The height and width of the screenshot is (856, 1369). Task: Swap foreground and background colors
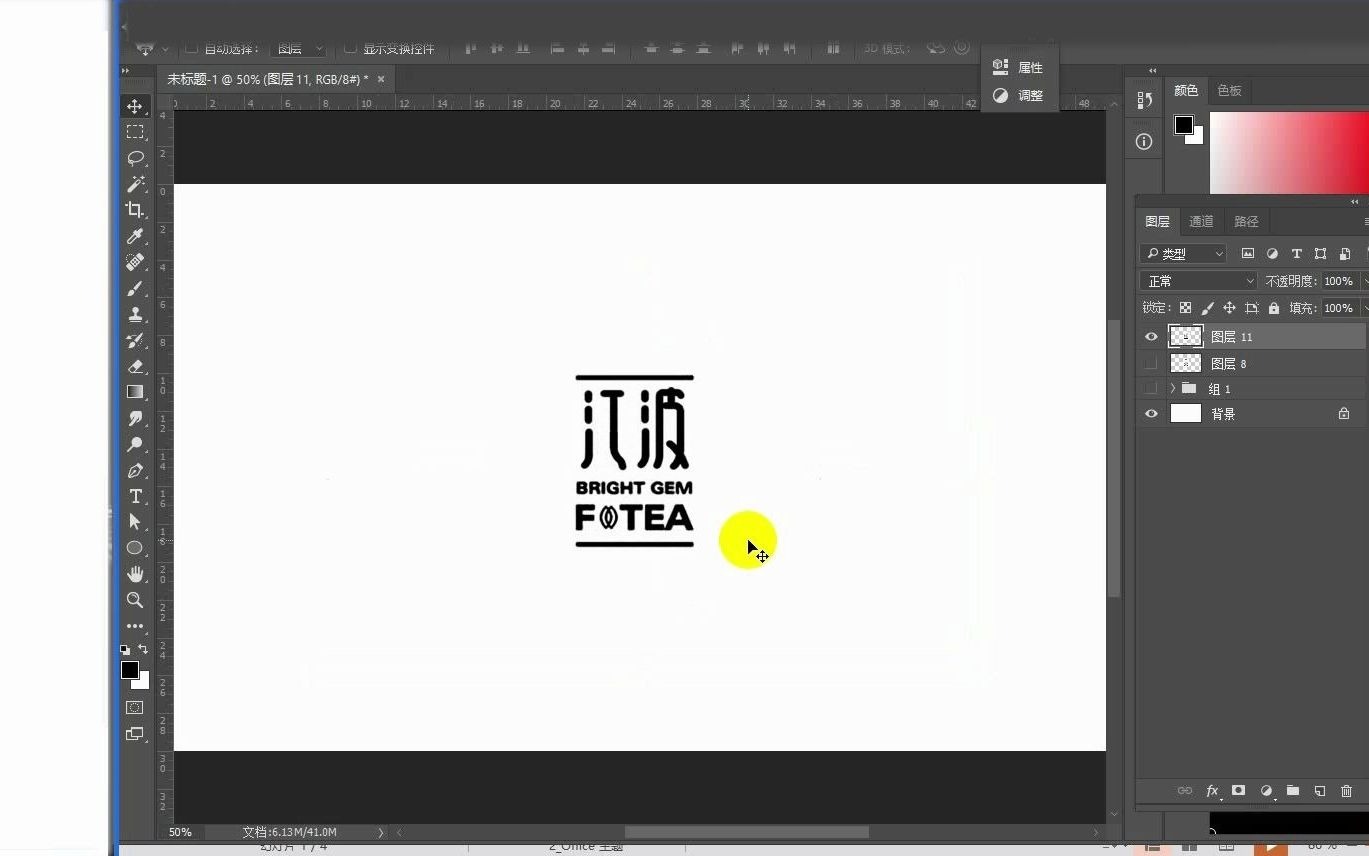click(x=143, y=649)
